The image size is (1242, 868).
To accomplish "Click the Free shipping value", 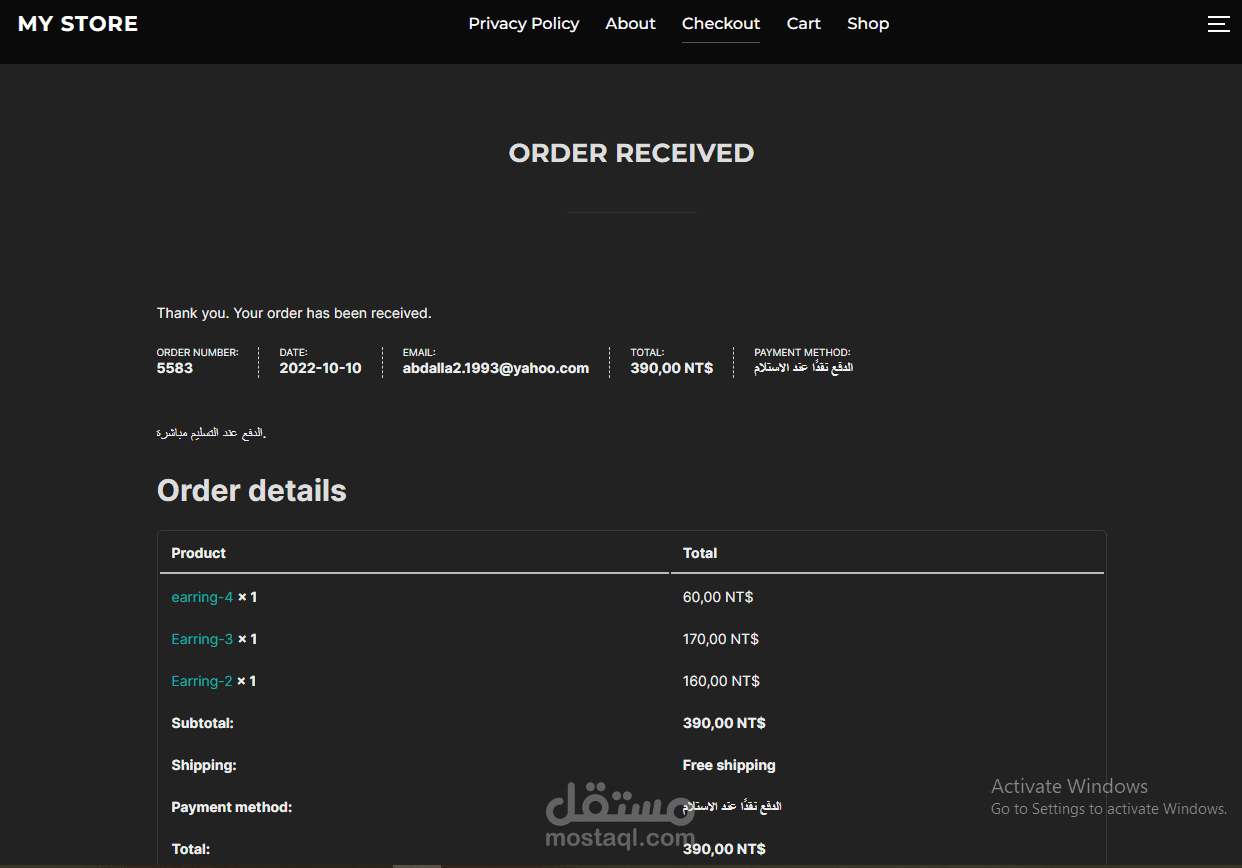I will click(729, 765).
